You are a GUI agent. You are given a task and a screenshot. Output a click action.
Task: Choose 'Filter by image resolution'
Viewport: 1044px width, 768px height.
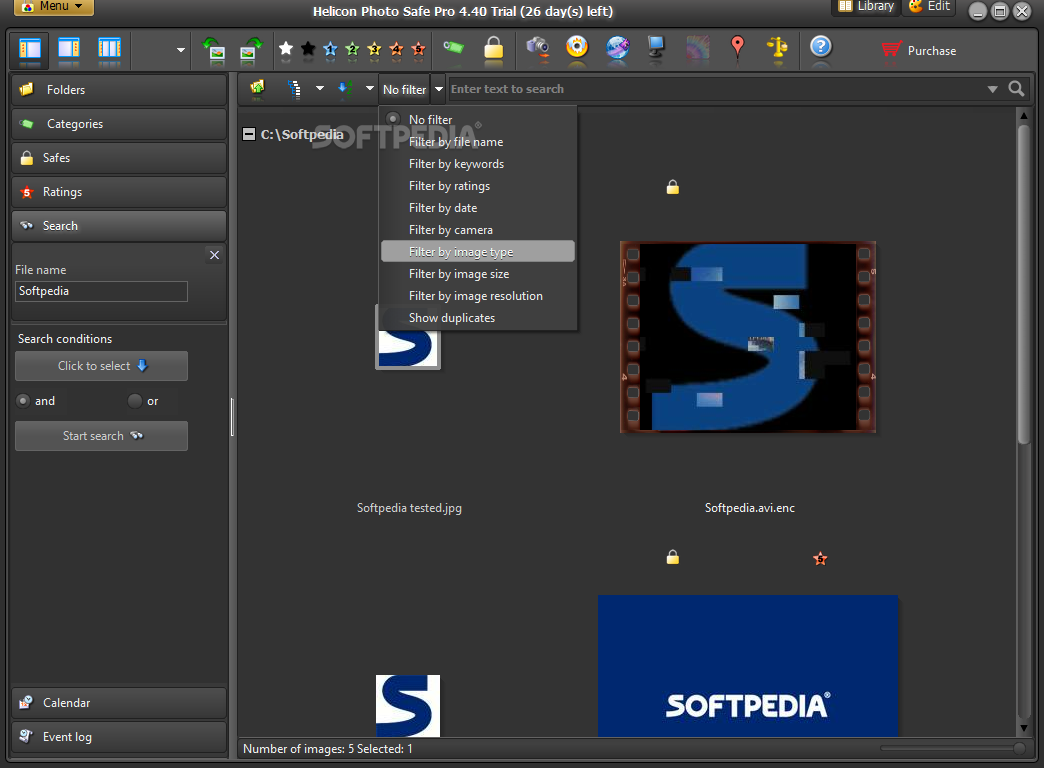click(x=477, y=296)
